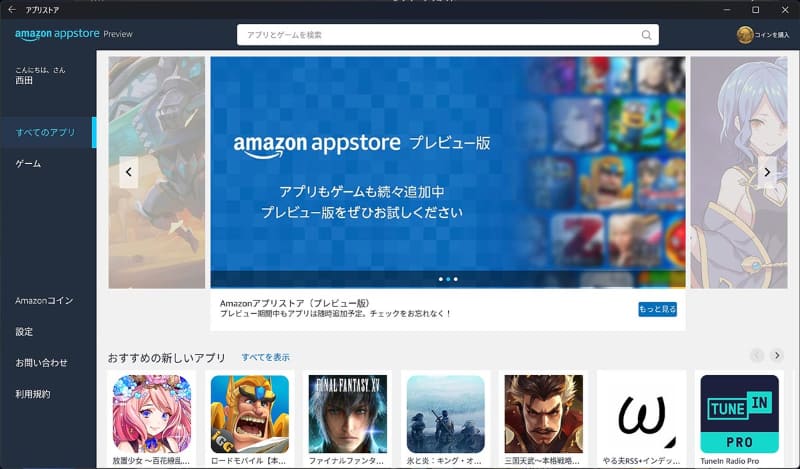Image resolution: width=800 pixels, height=469 pixels.
Task: Go to previous recommended apps page
Action: [x=757, y=355]
